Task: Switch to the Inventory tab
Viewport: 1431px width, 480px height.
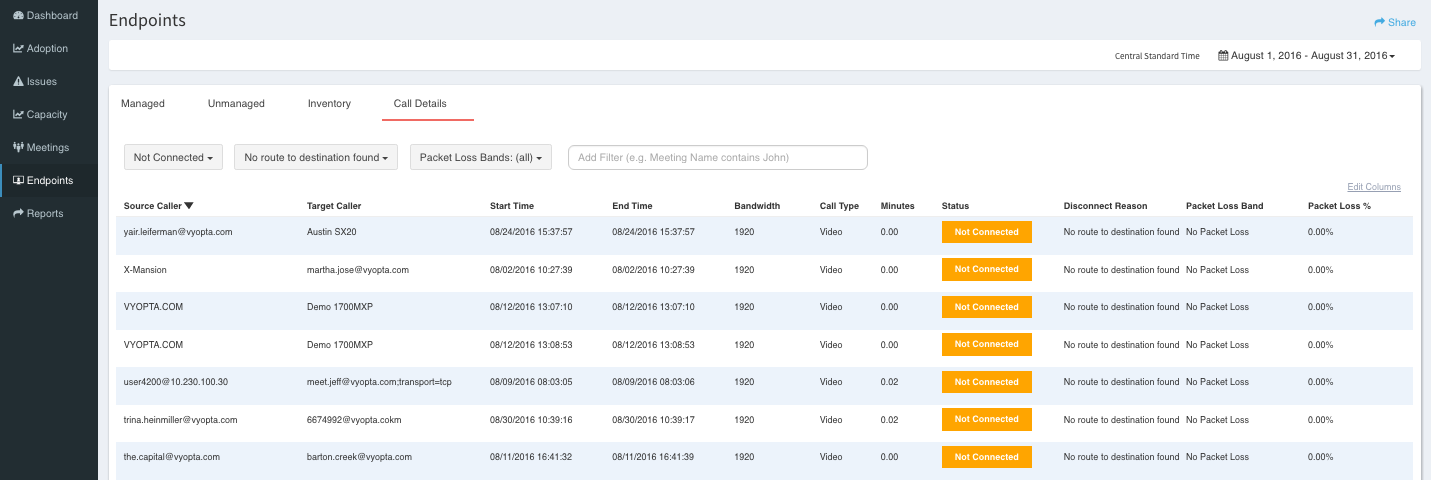Action: coord(329,103)
